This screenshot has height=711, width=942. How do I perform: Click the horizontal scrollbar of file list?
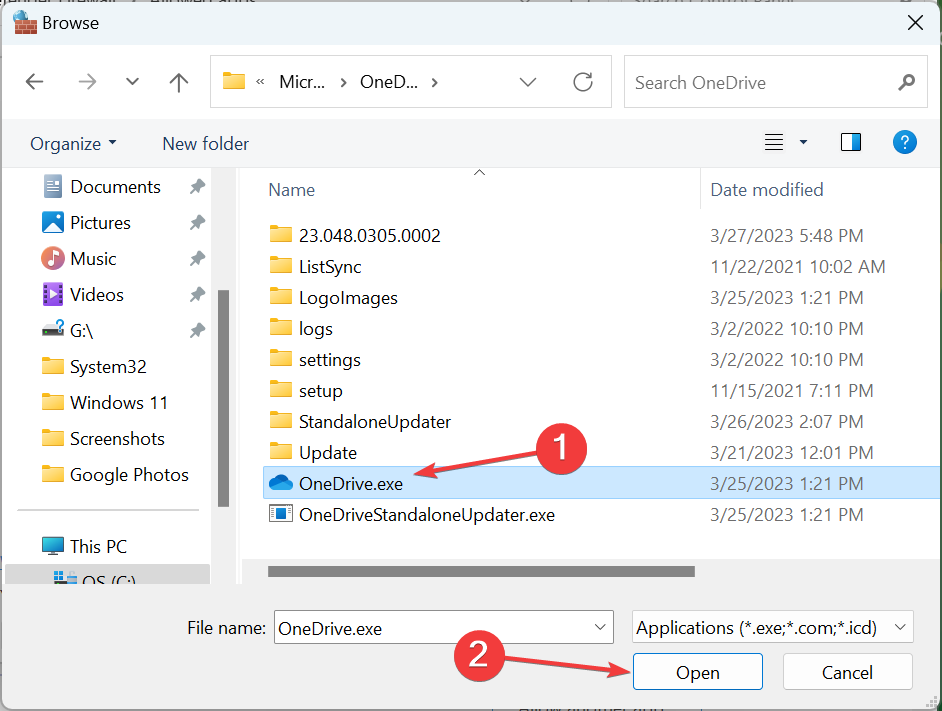481,571
